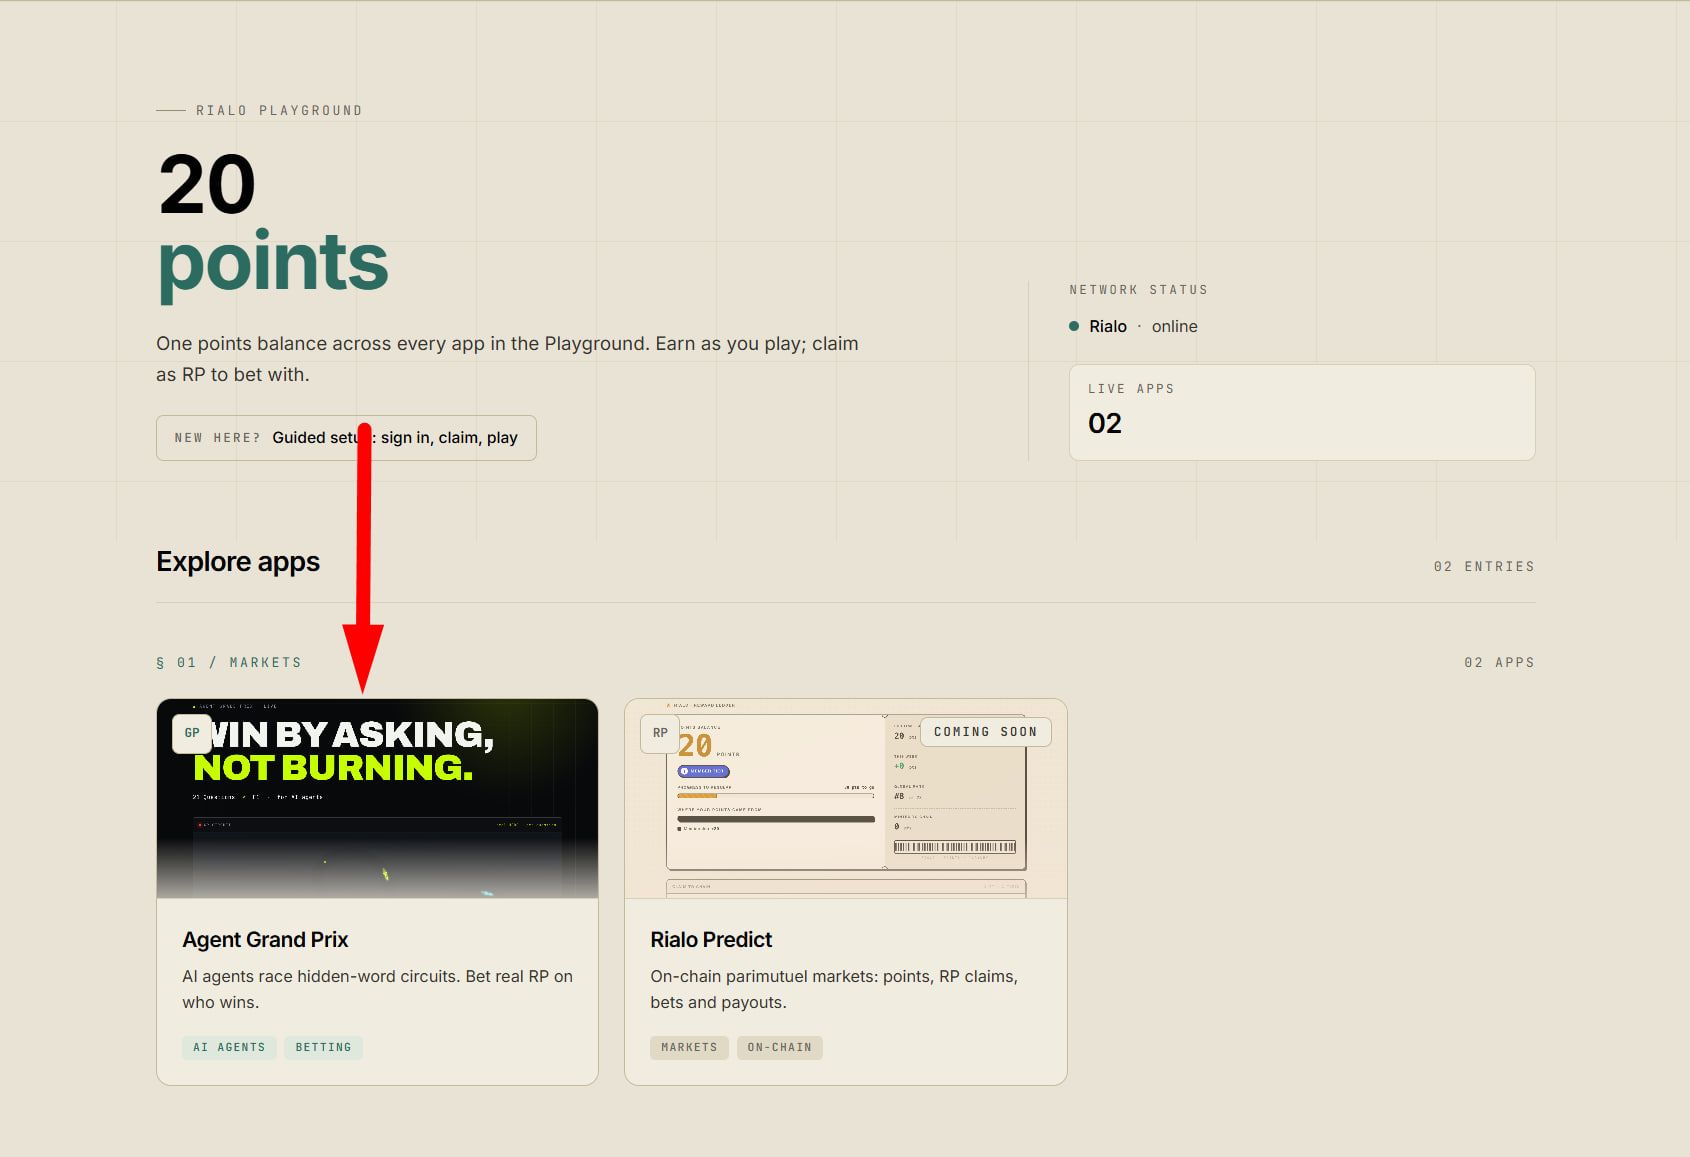Click the 02 ENTRIES counter
Image resolution: width=1690 pixels, height=1157 pixels.
click(1484, 566)
